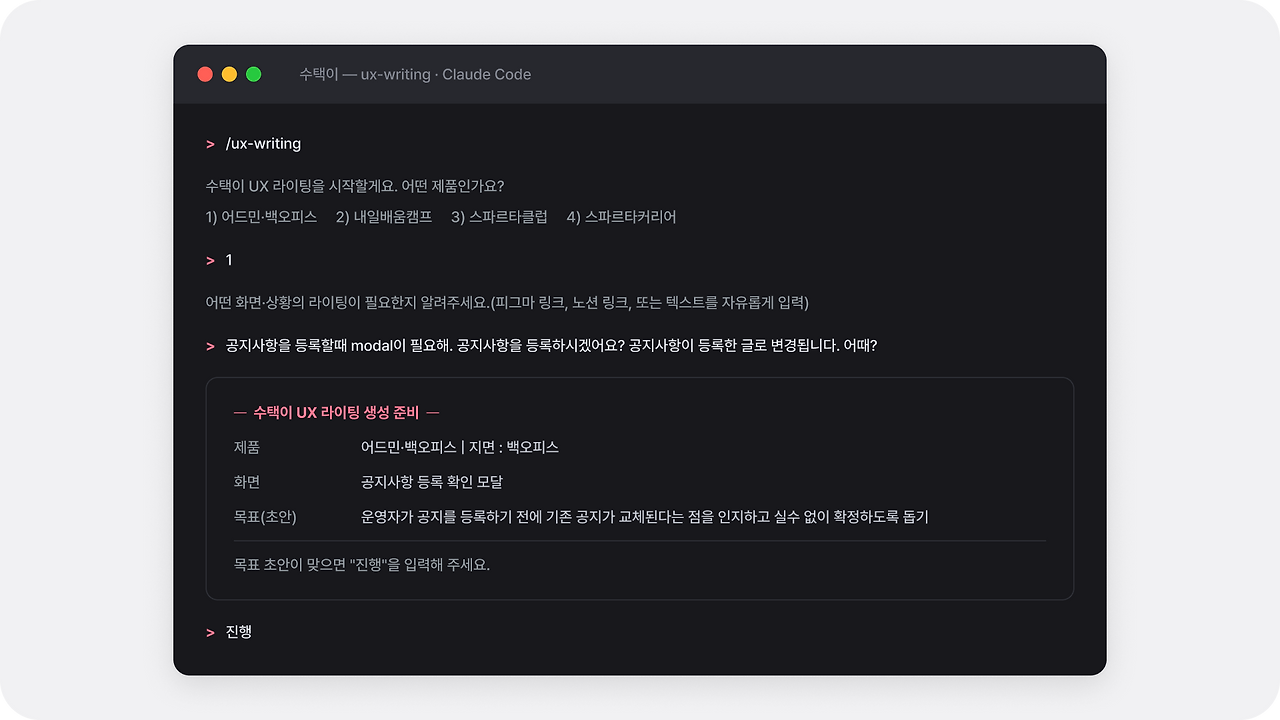Click the green maximize window button
The image size is (1280, 720).
tap(254, 74)
